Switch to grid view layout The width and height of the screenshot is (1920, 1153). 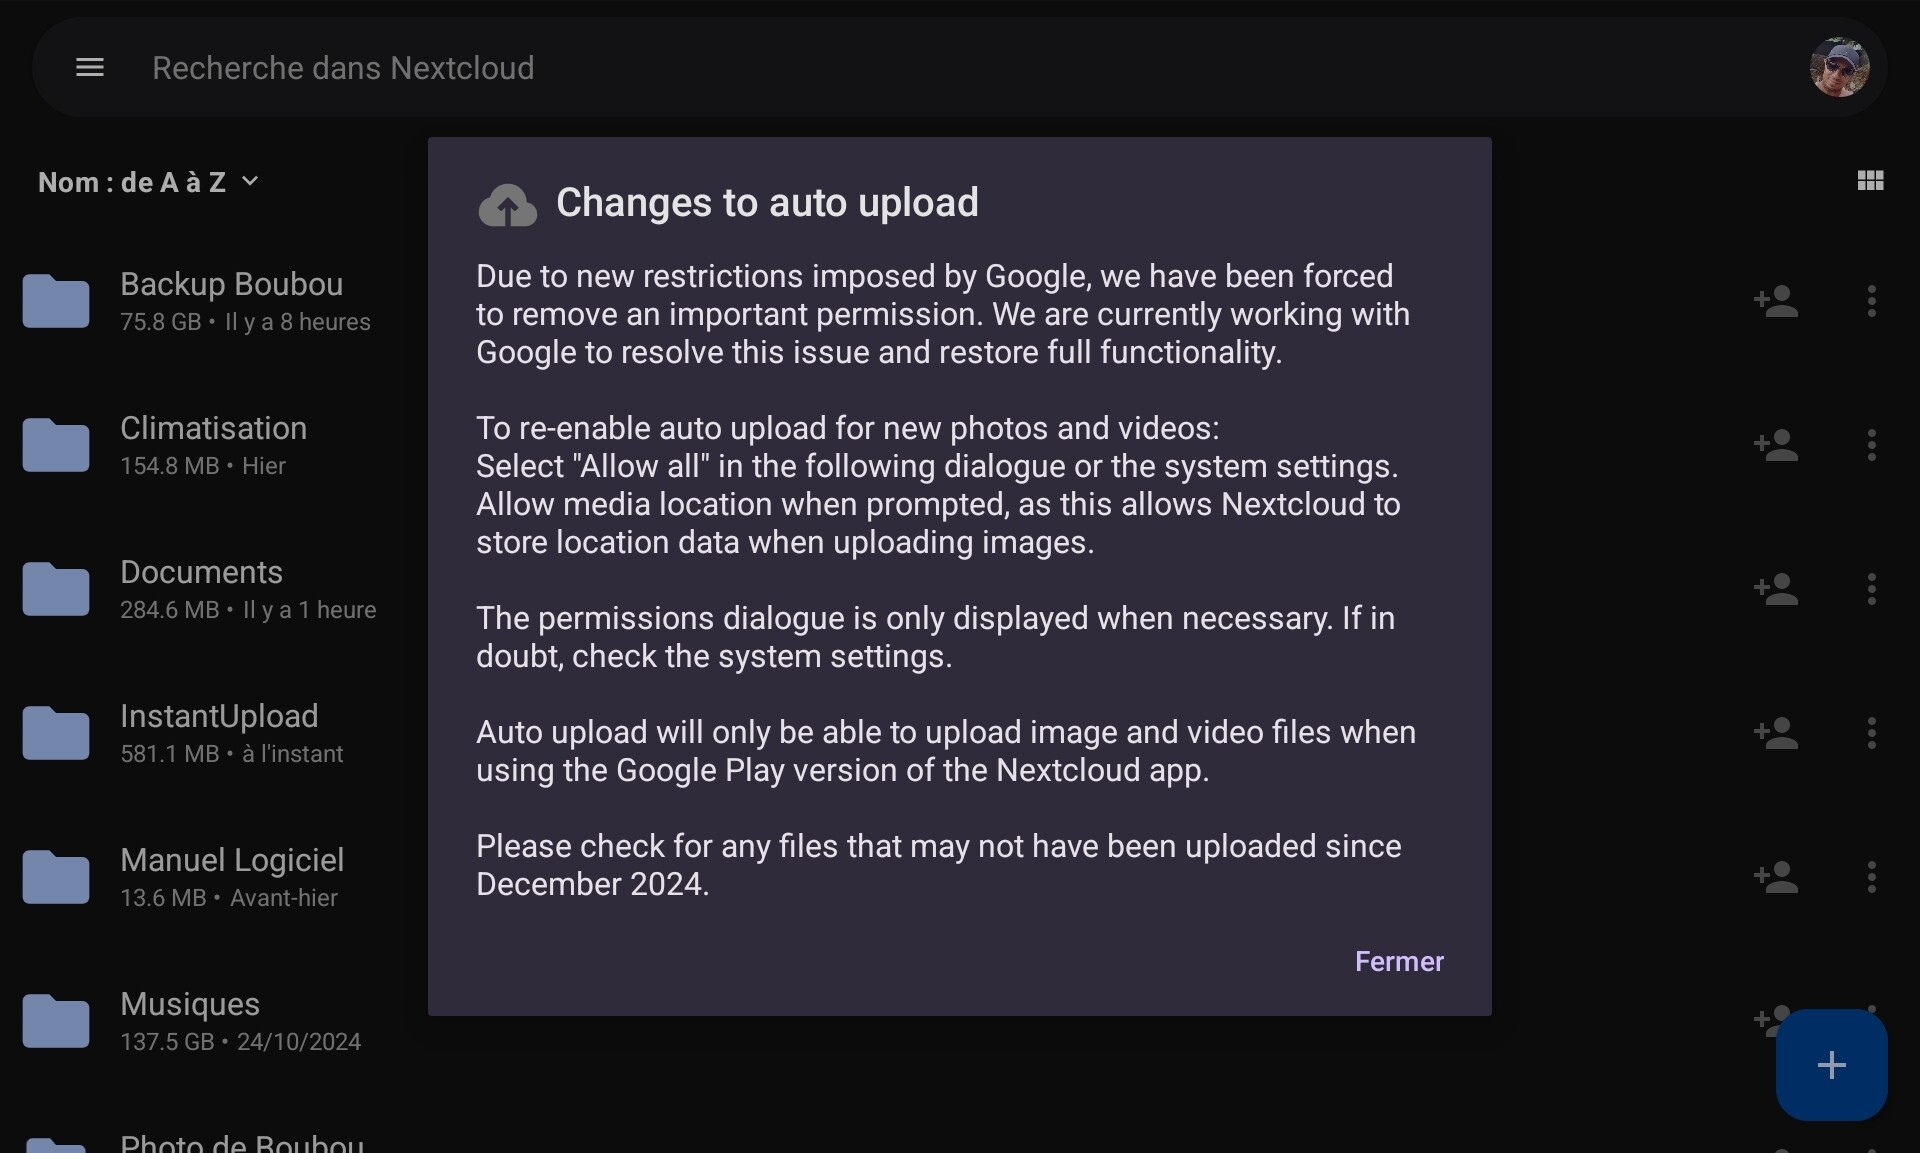[x=1870, y=181]
